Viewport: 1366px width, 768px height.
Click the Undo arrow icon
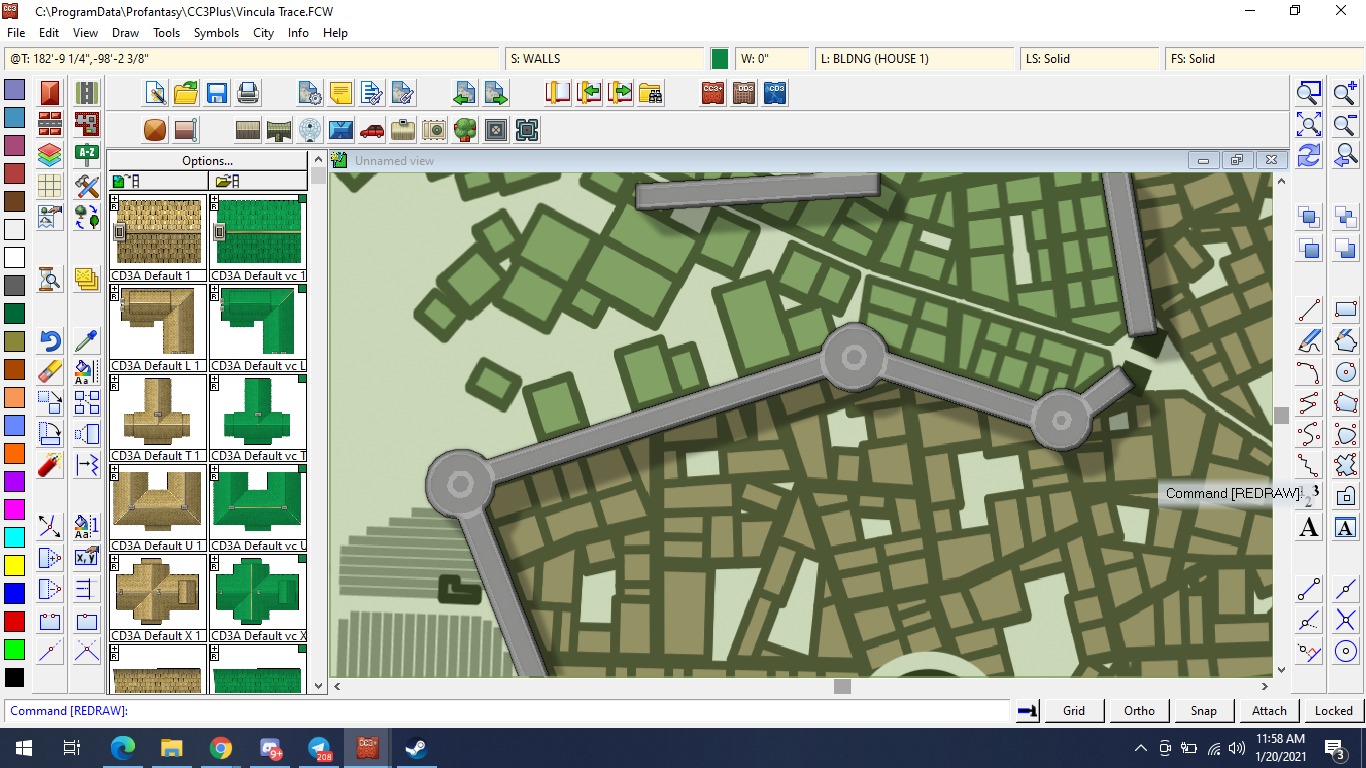click(50, 341)
